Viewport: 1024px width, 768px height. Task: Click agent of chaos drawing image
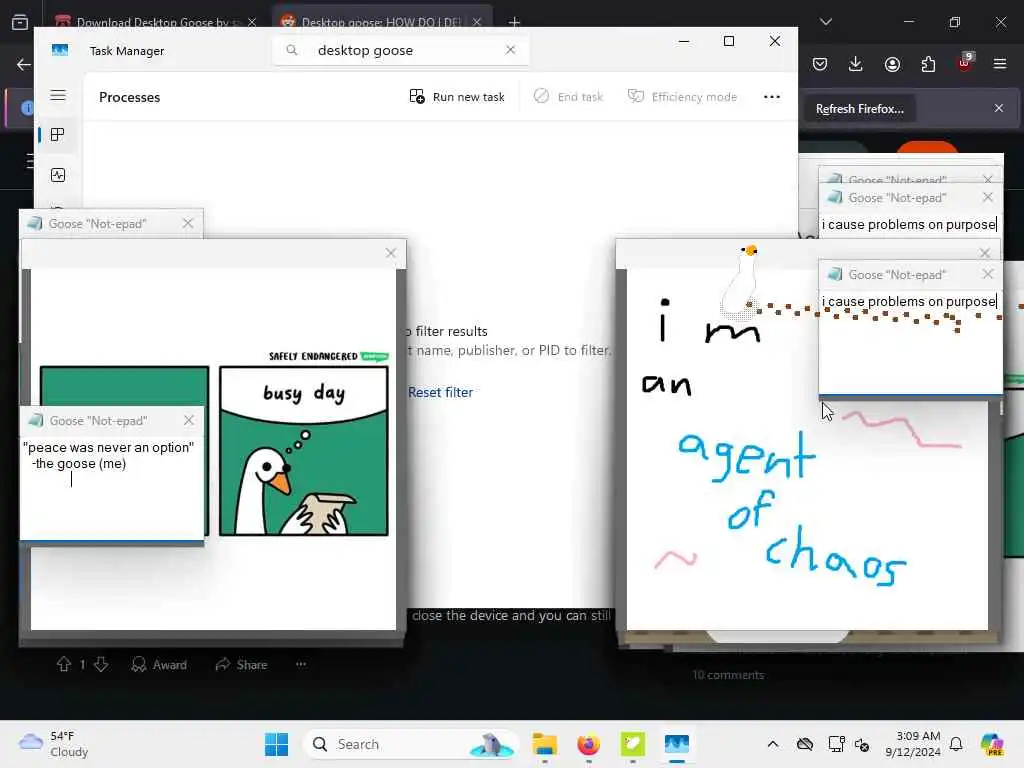807,451
